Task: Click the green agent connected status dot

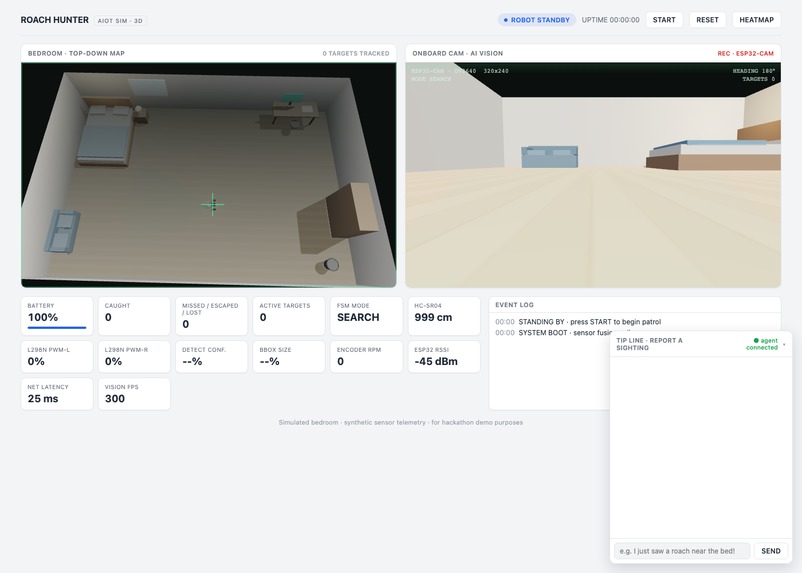Action: [756, 341]
